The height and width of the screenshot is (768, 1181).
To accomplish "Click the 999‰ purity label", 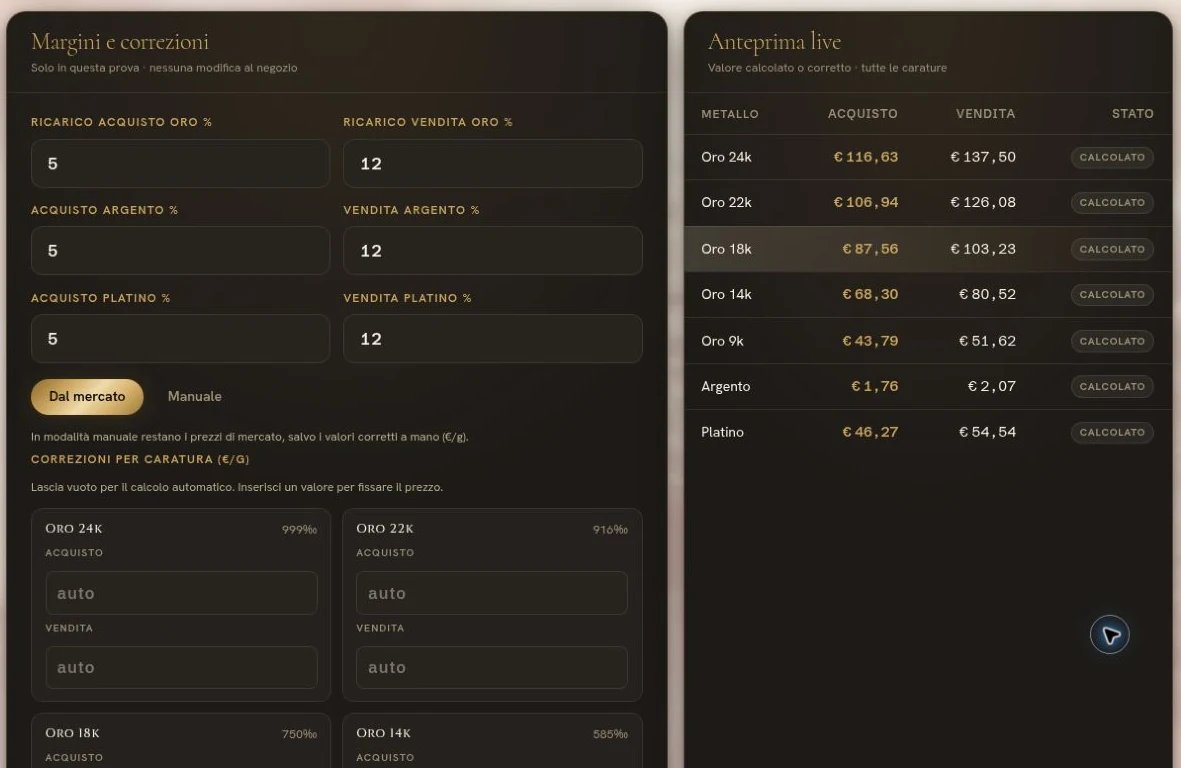I will pos(299,530).
